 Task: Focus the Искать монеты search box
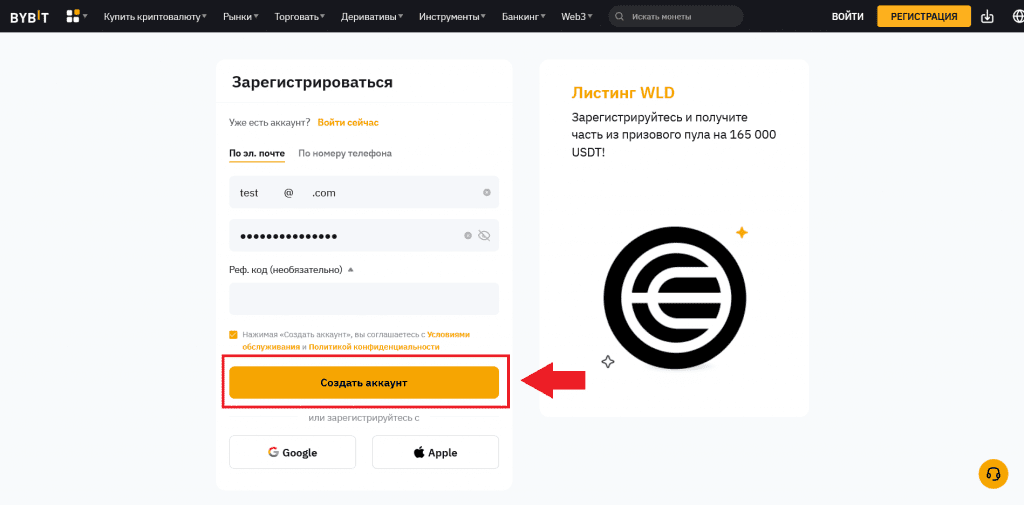(675, 16)
